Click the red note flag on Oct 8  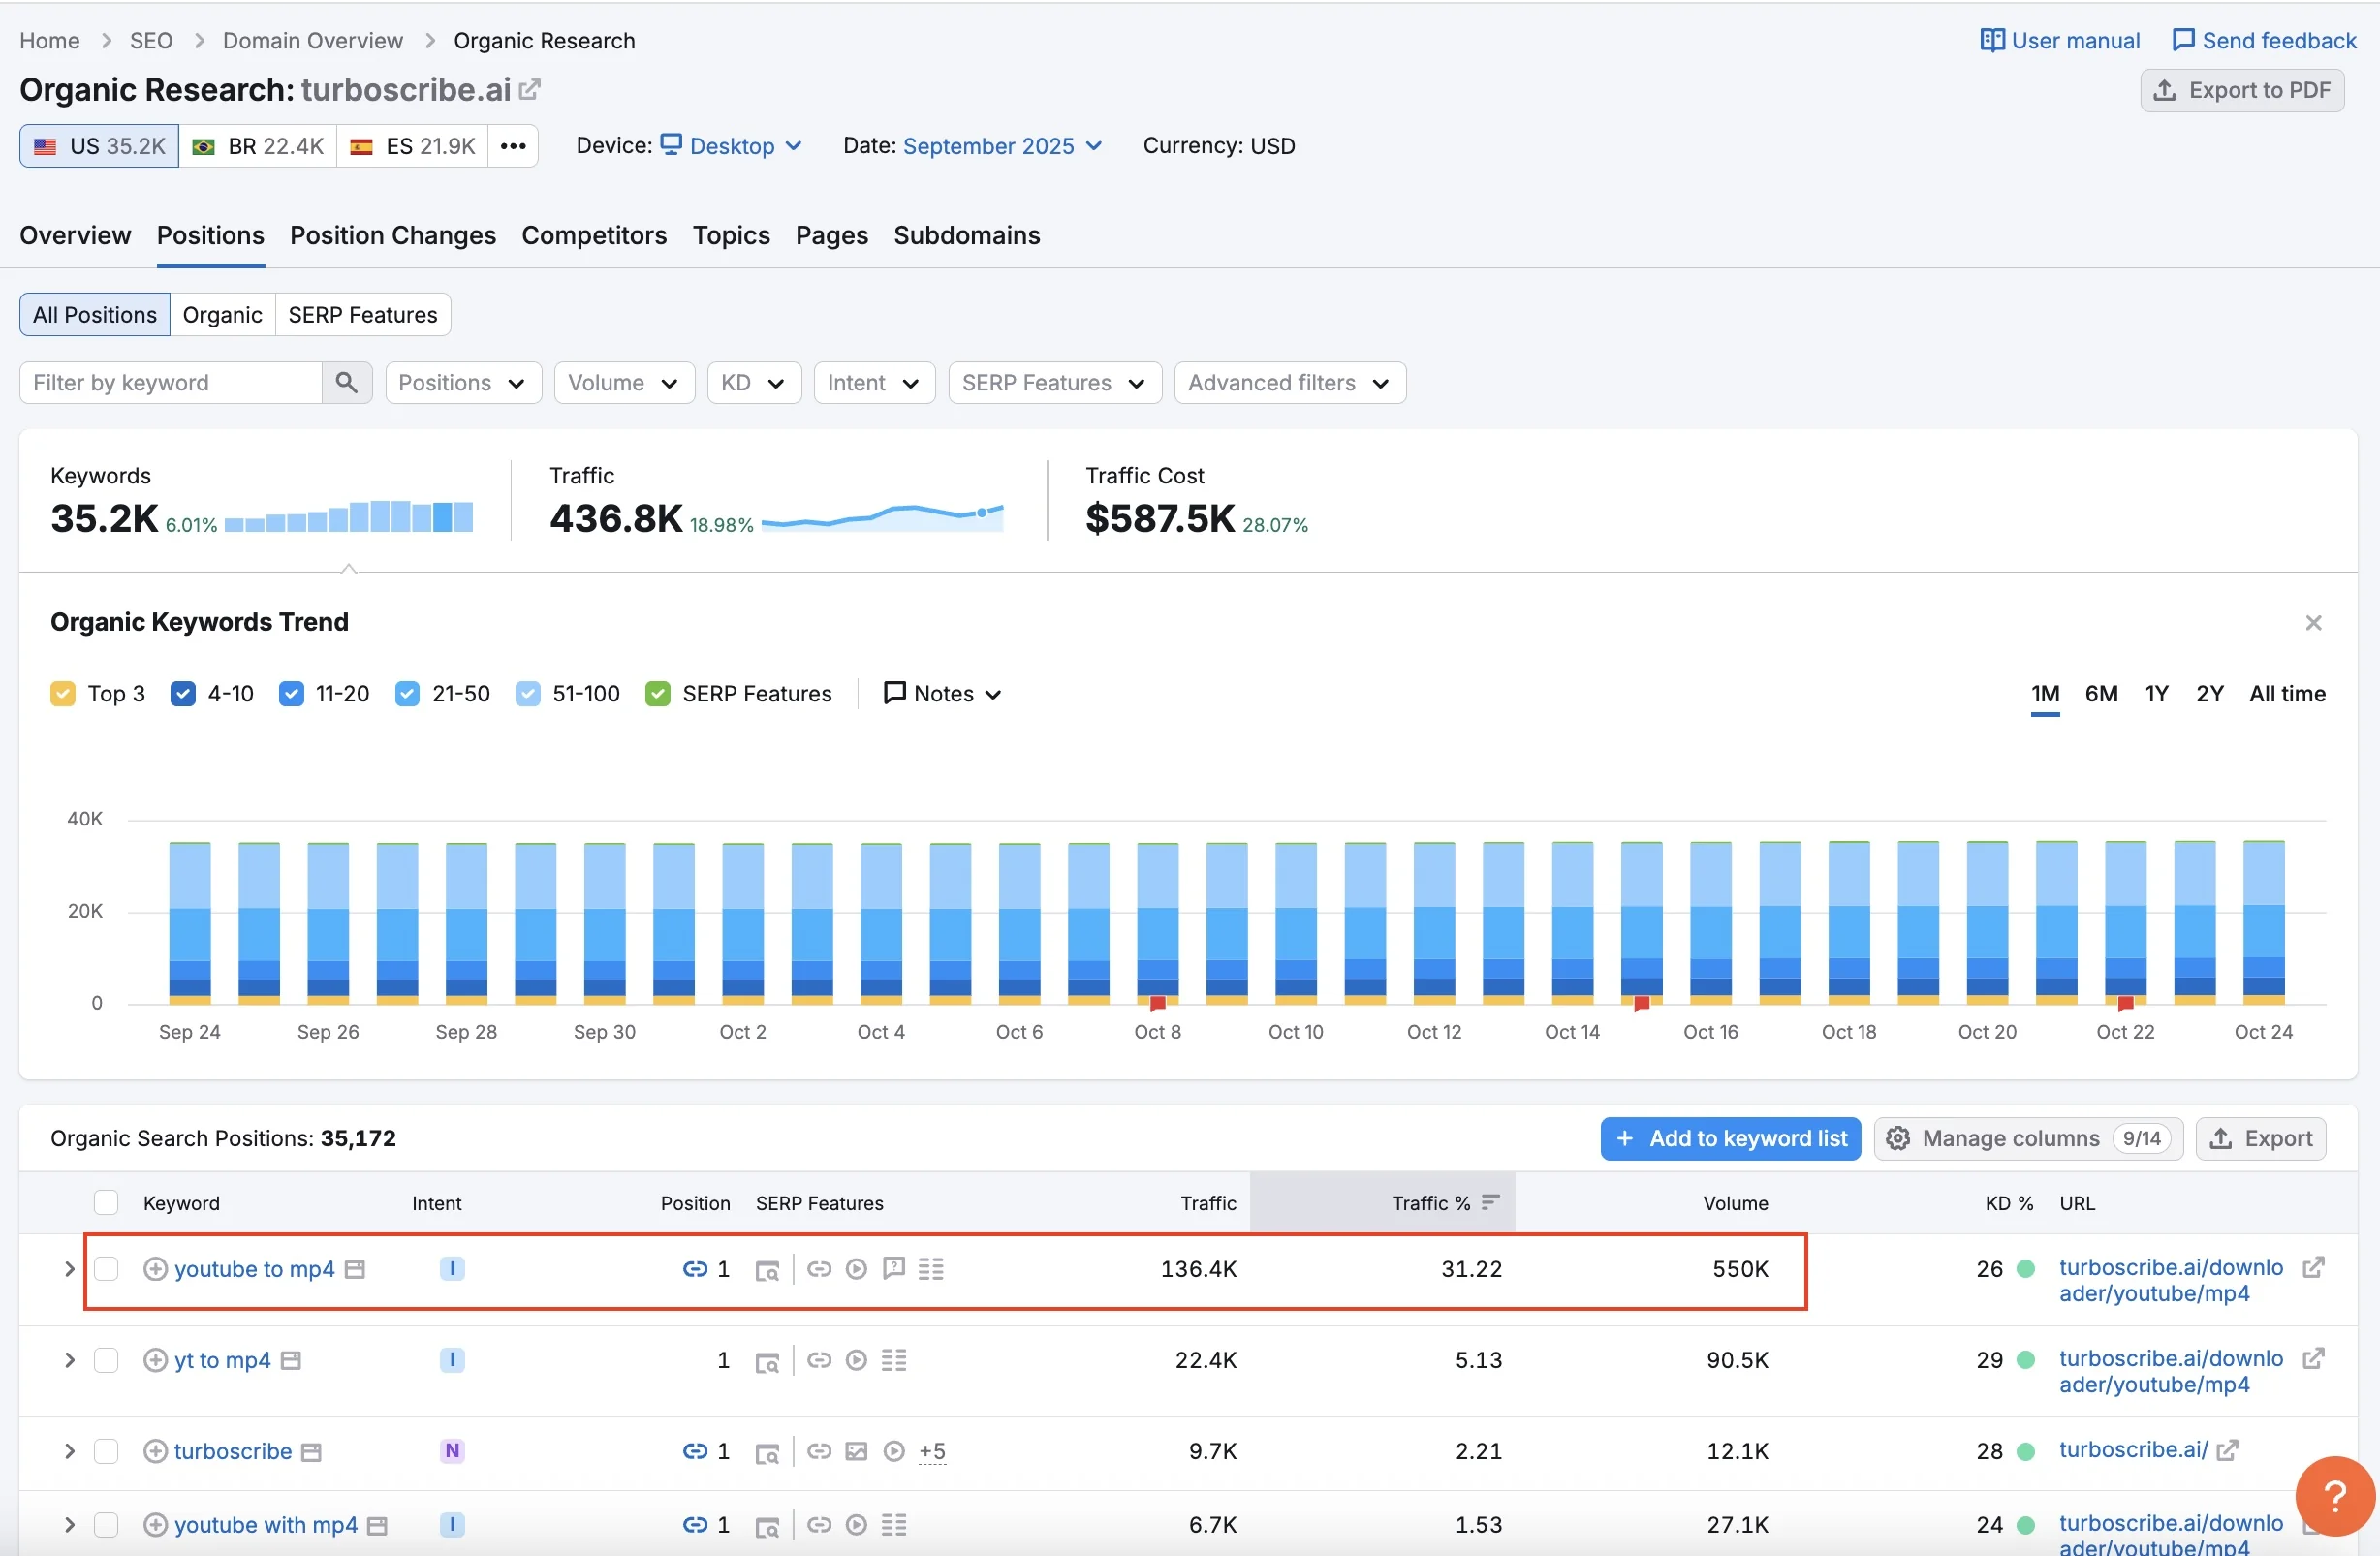point(1157,1003)
